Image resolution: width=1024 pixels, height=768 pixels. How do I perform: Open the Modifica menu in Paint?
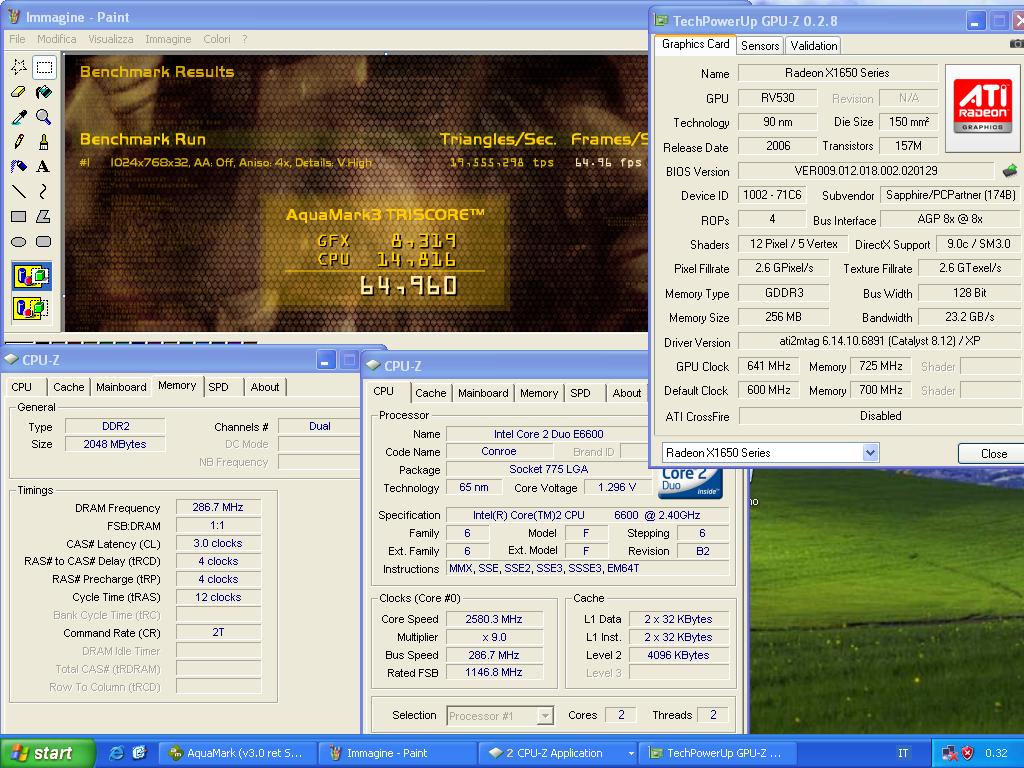click(57, 39)
